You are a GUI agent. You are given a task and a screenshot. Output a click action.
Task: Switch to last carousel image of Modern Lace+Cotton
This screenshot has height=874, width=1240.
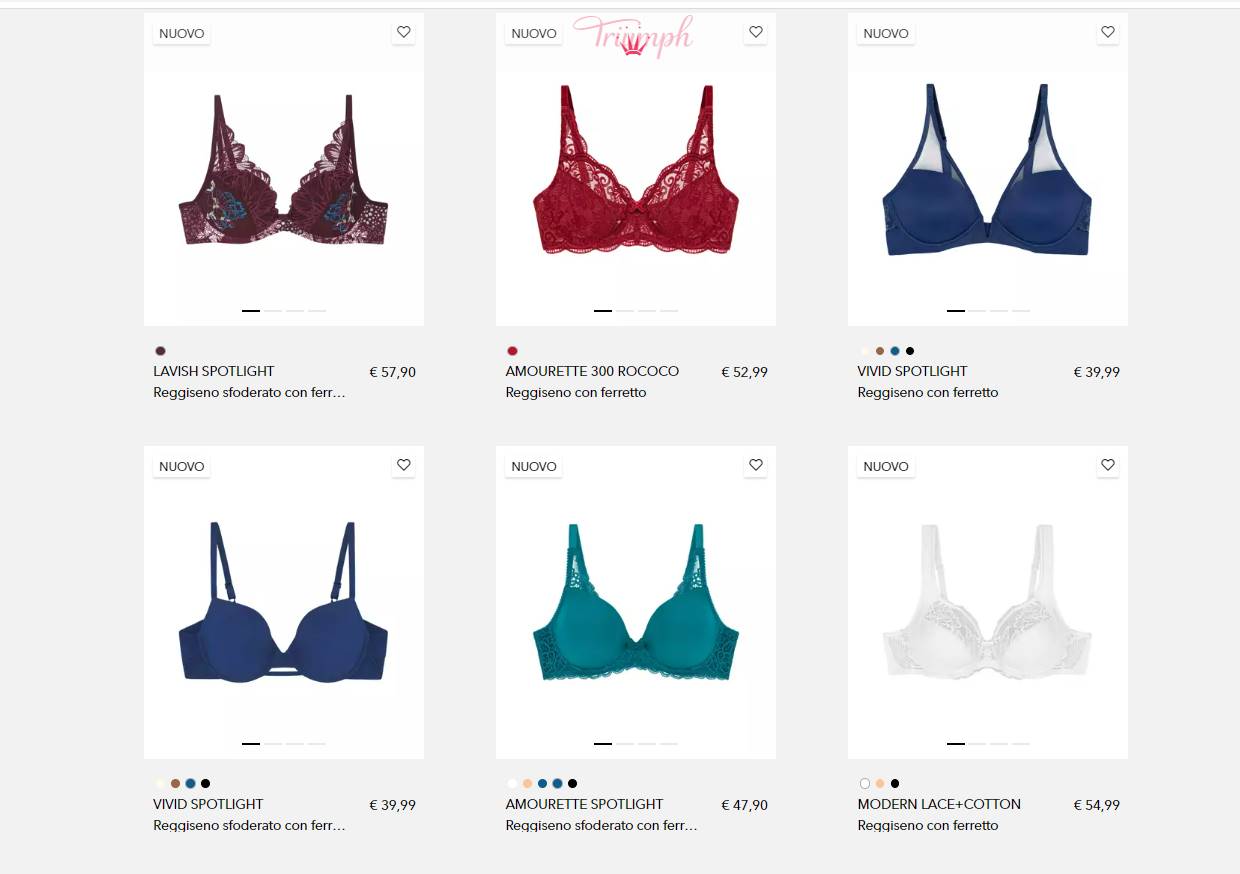pyautogui.click(x=1021, y=744)
